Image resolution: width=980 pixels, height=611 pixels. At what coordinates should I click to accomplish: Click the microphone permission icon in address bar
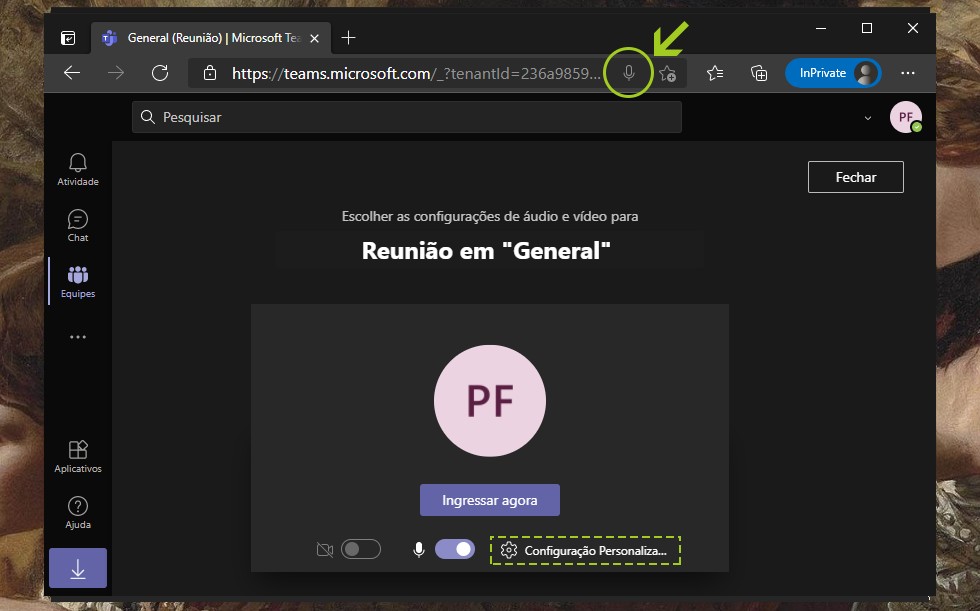(629, 73)
